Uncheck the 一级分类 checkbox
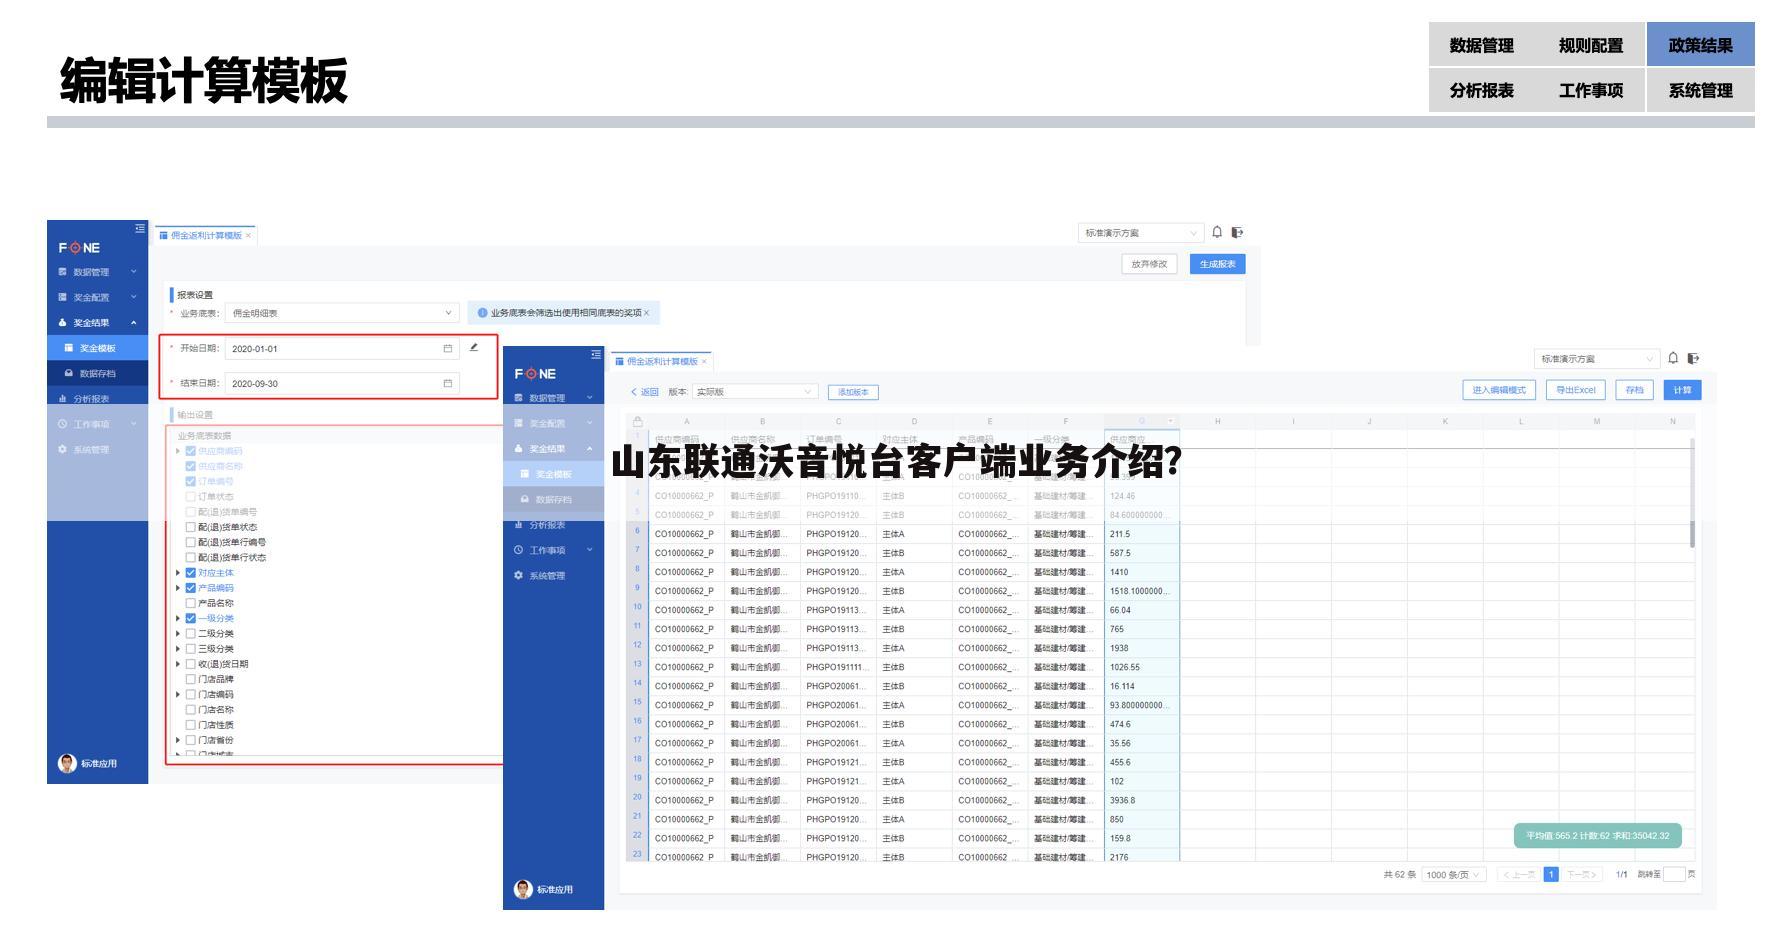Screen dimensions: 1788x926 point(191,618)
